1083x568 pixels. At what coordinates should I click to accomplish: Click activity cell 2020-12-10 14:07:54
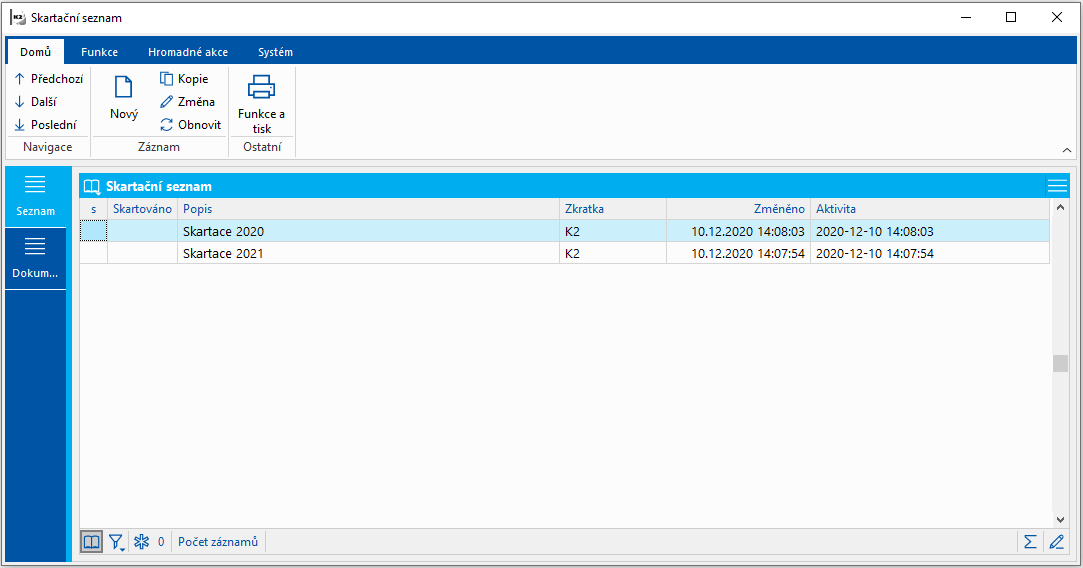click(x=930, y=253)
